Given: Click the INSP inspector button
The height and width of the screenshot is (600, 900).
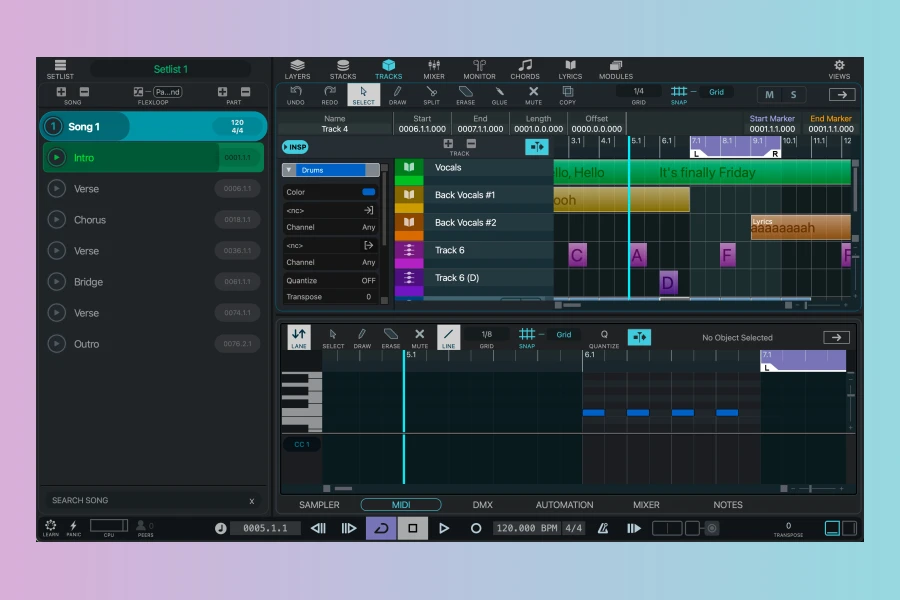Looking at the screenshot, I should 295,147.
